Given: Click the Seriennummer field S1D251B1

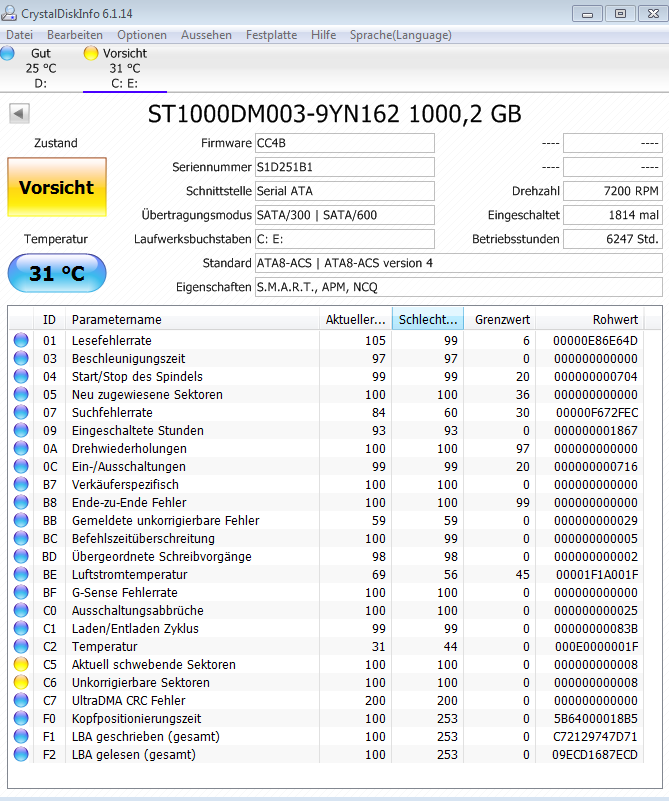Looking at the screenshot, I should click(345, 167).
